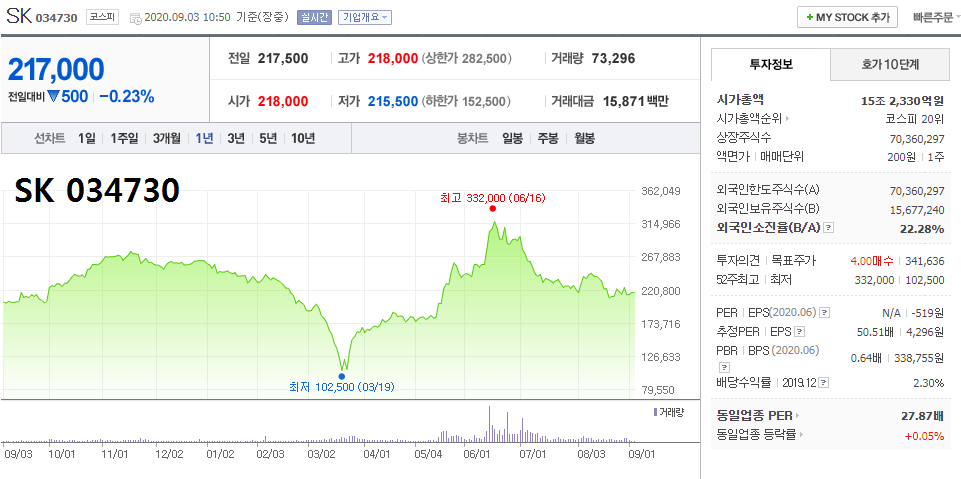Select the 5년 line chart range
This screenshot has width=961, height=479.
tap(268, 138)
